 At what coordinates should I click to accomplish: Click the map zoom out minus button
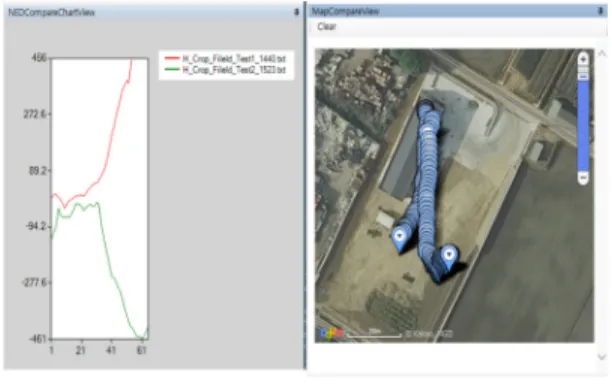tap(583, 178)
